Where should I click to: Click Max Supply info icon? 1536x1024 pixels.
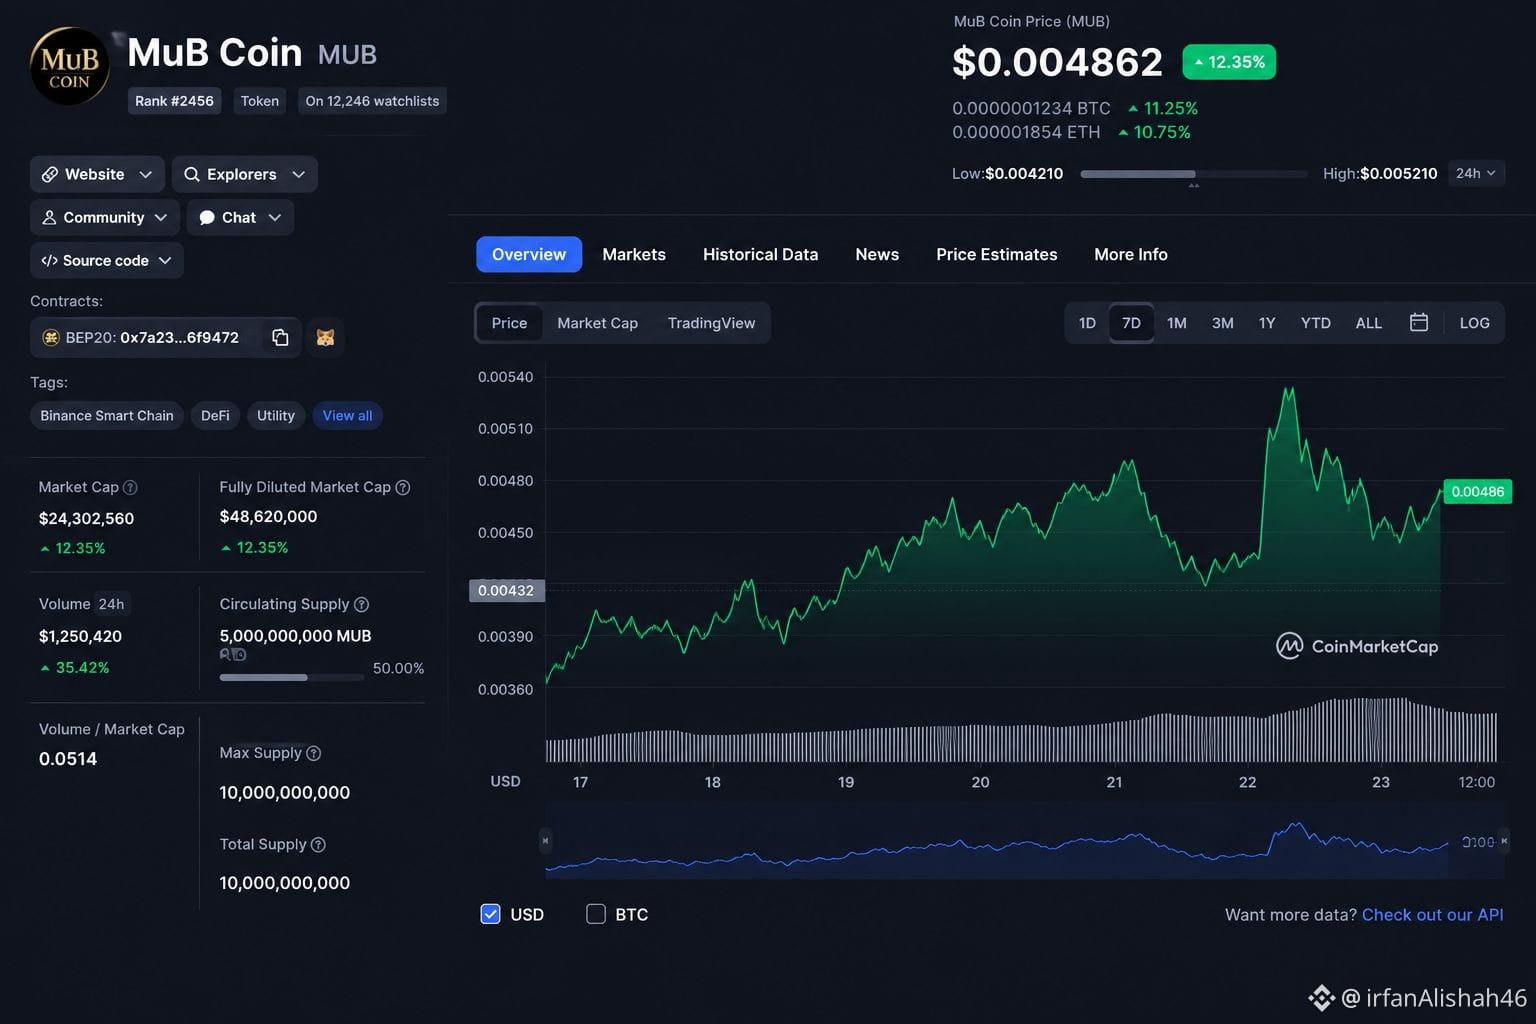pos(313,753)
